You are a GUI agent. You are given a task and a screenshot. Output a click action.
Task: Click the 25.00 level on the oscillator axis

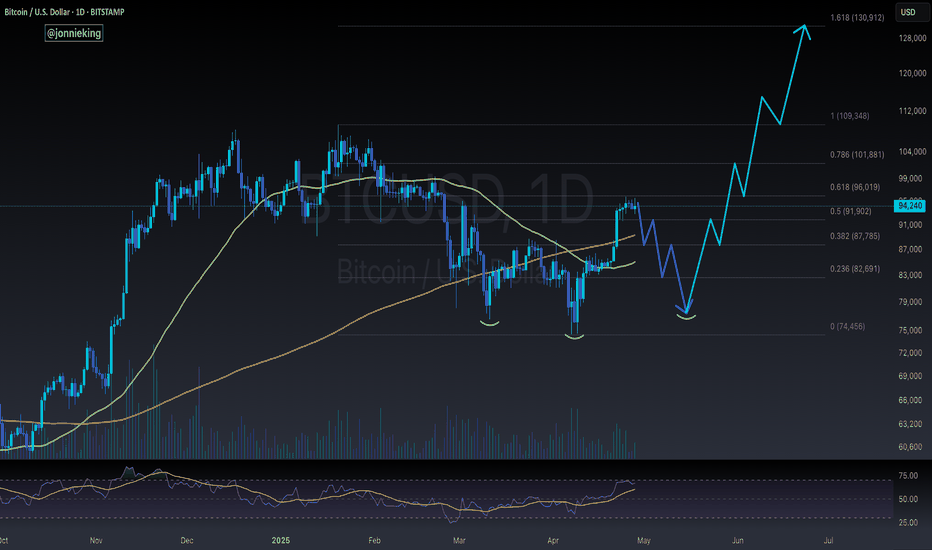pos(908,522)
